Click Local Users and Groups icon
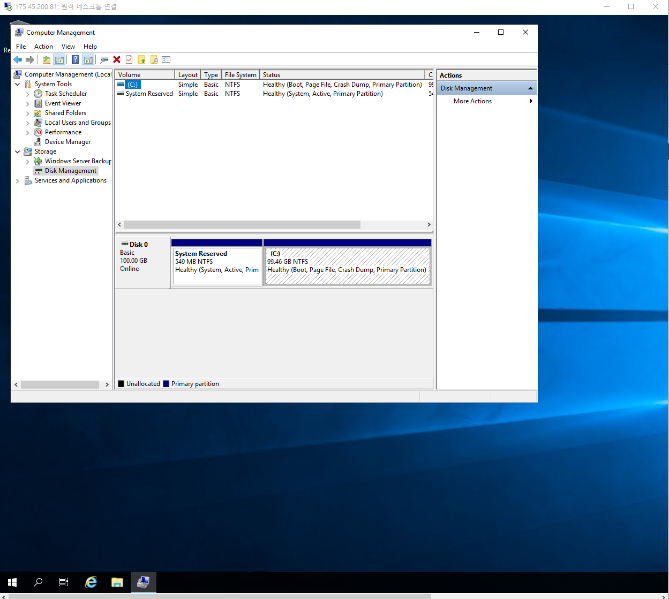Viewport: 669px width, 599px height. coord(38,122)
